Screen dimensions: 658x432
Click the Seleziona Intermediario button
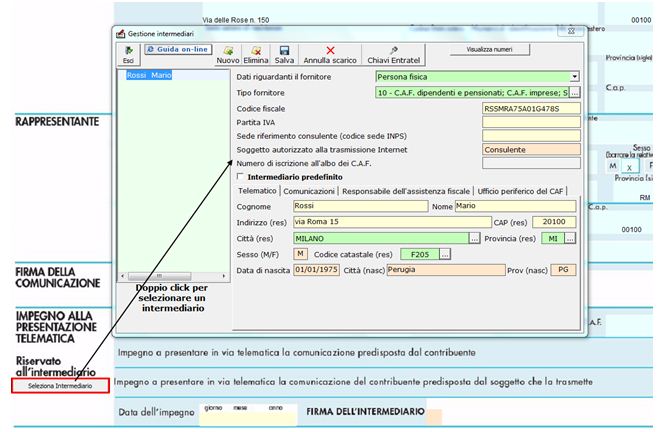[x=60, y=385]
